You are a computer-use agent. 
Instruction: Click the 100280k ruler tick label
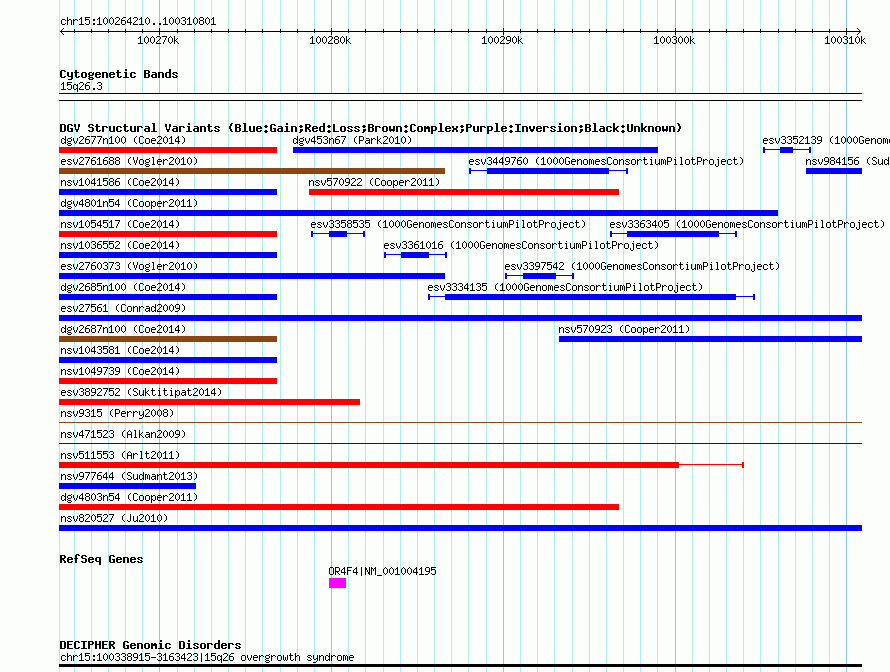[330, 40]
